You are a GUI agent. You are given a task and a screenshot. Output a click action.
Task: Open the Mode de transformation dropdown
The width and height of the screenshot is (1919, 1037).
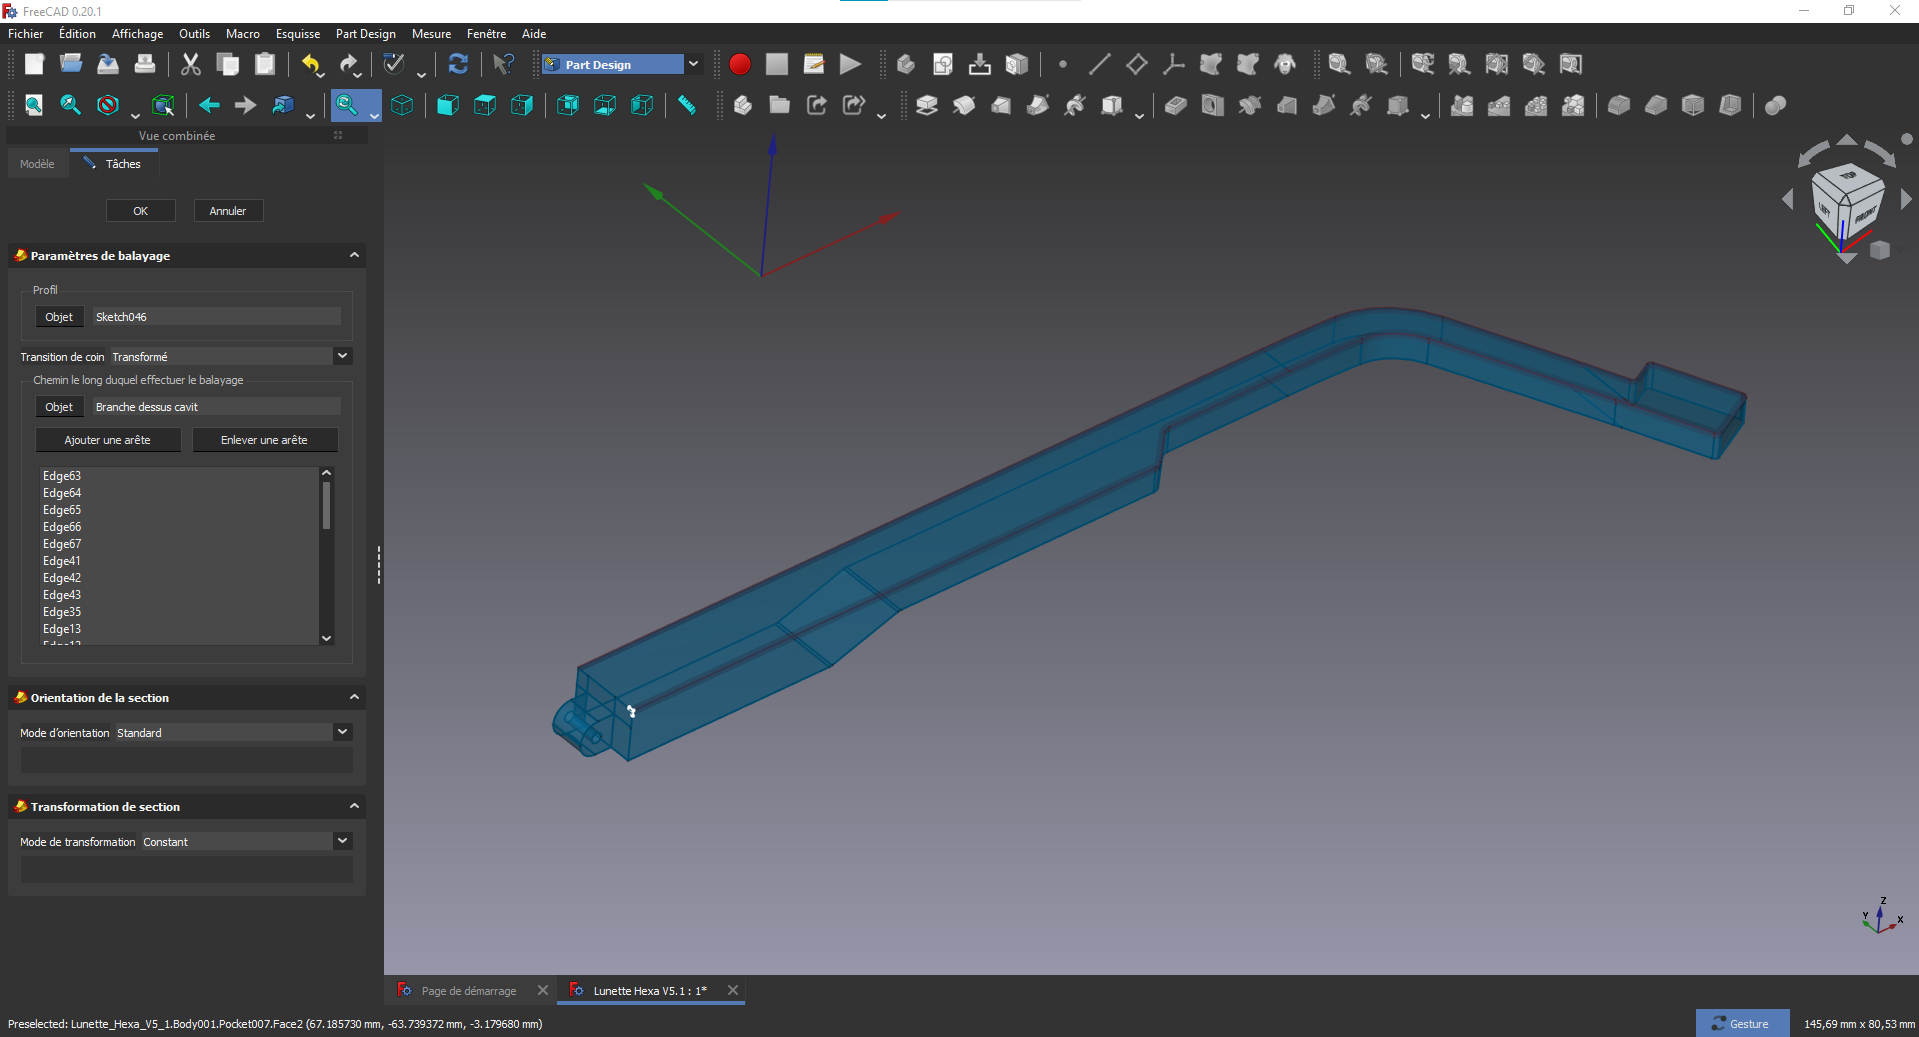tap(342, 841)
